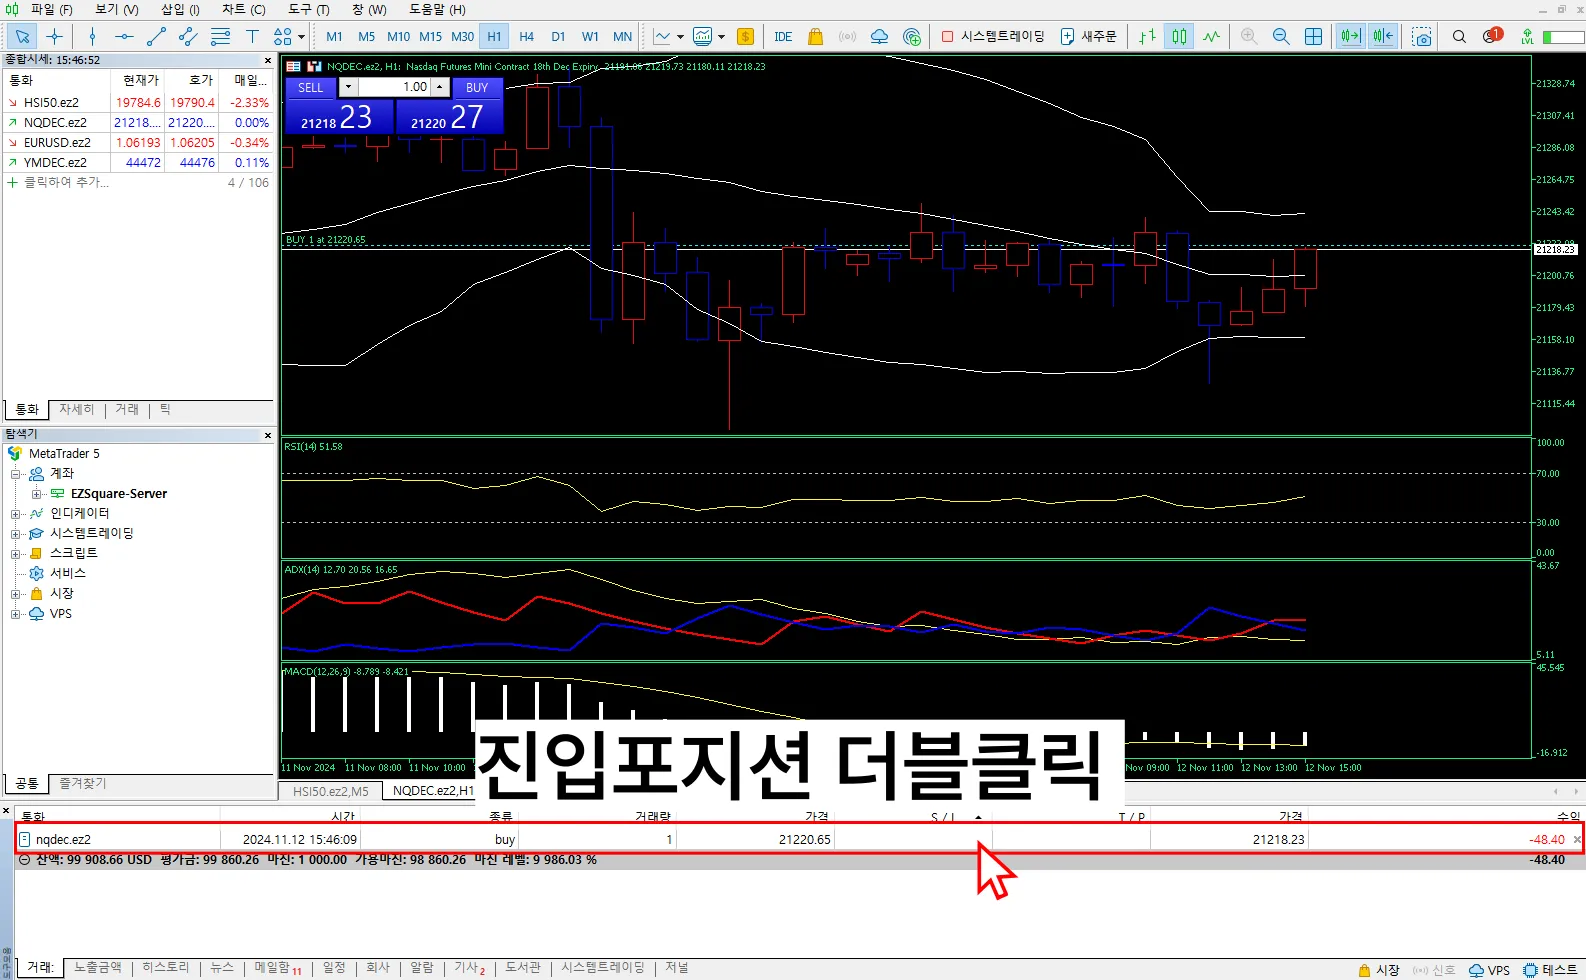Select the trendline drawing tool
This screenshot has width=1586, height=980.
pos(156,36)
